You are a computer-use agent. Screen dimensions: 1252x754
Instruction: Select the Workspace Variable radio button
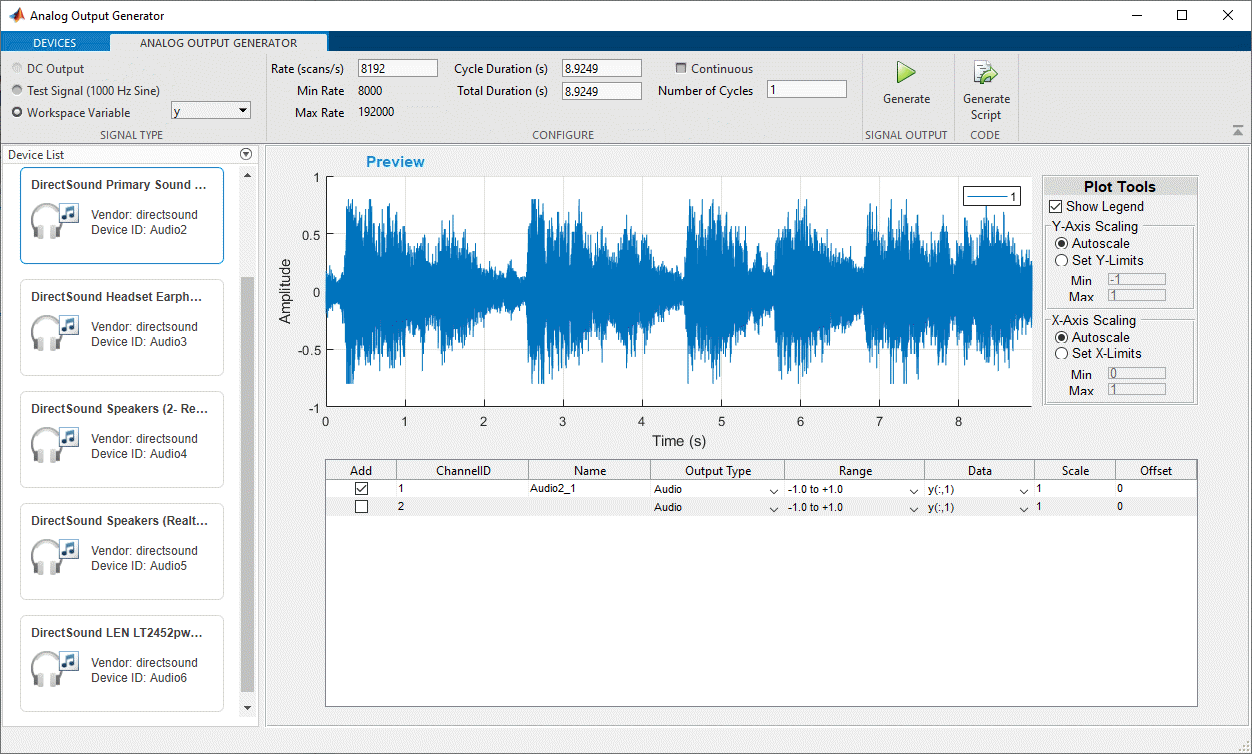[16, 112]
